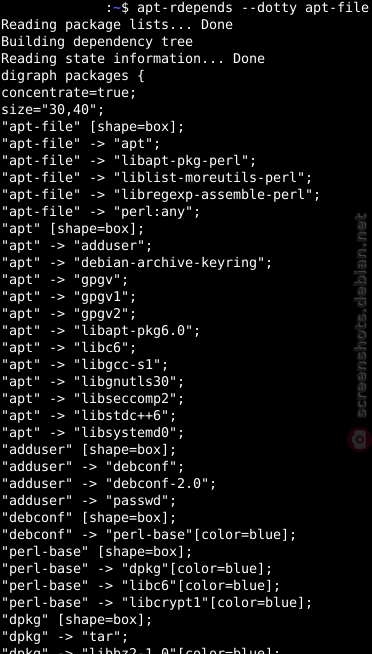The image size is (372, 654).
Task: Click the libgnutls30 dependency line
Action: pos(92,382)
